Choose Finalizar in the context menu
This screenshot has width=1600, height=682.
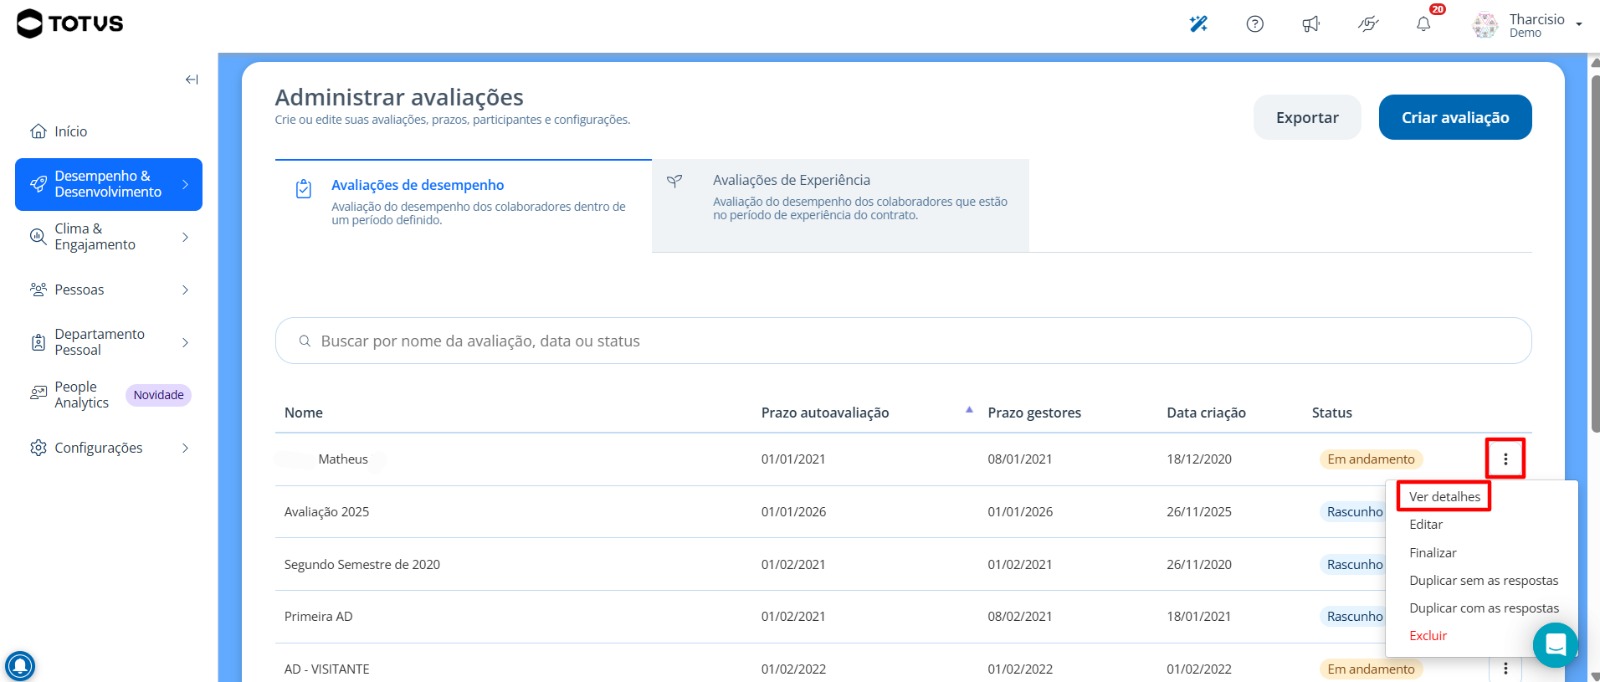coord(1433,553)
